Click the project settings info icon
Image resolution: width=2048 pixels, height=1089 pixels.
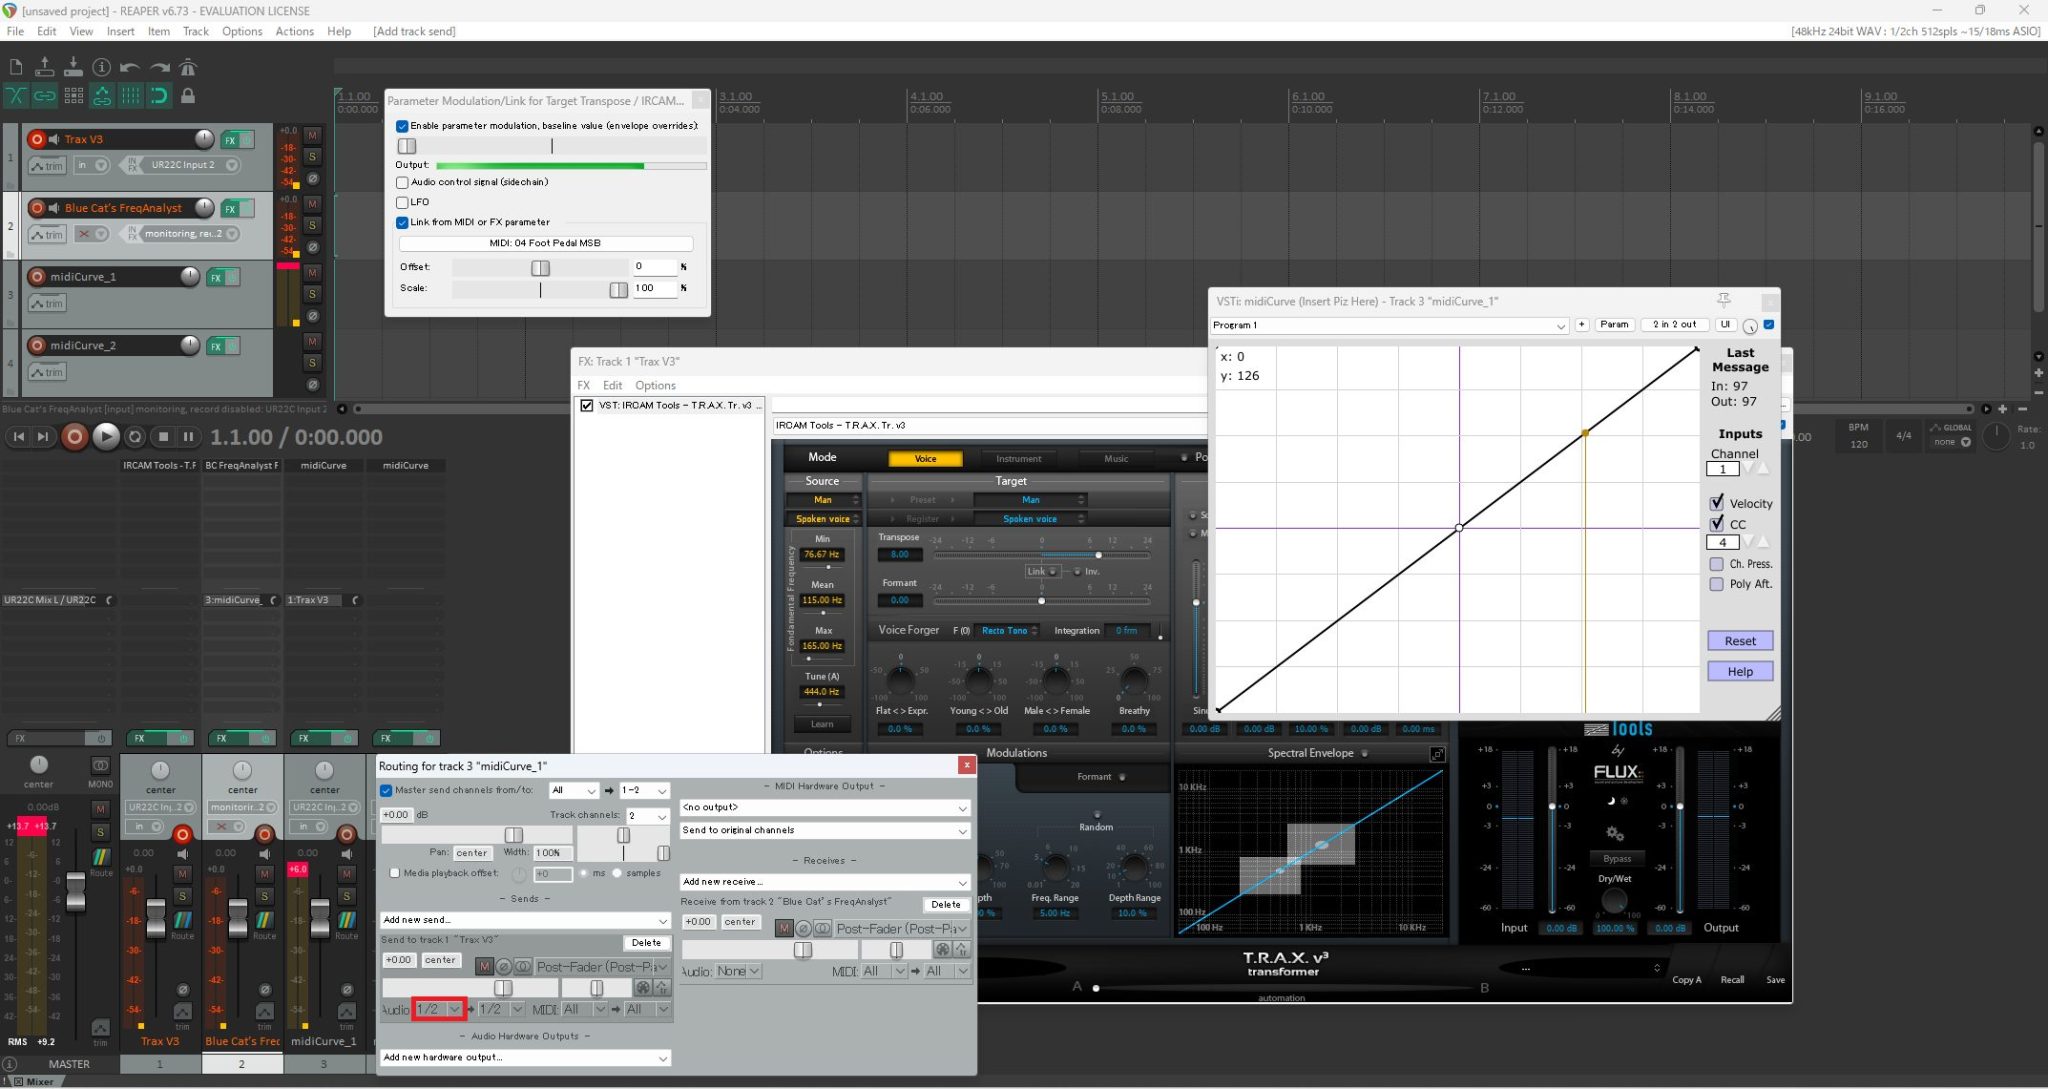101,67
